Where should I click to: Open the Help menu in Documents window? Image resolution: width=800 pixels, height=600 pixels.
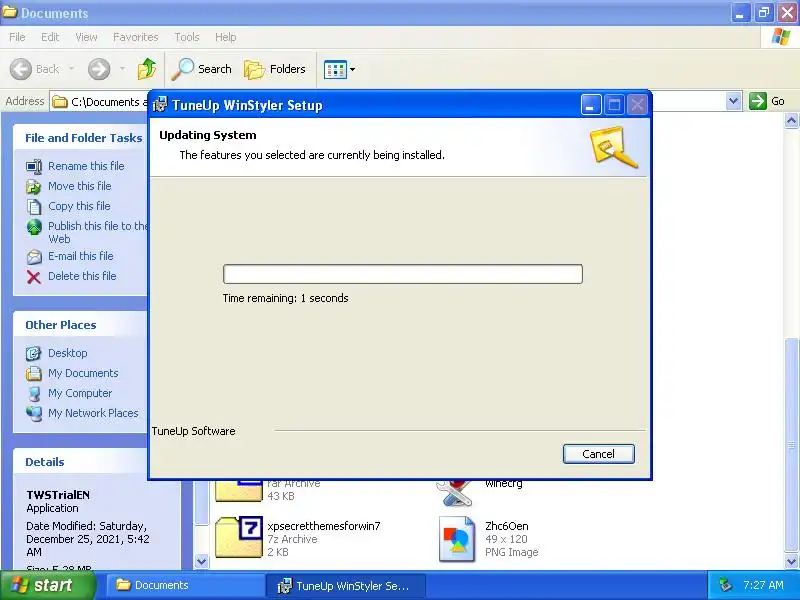[225, 37]
